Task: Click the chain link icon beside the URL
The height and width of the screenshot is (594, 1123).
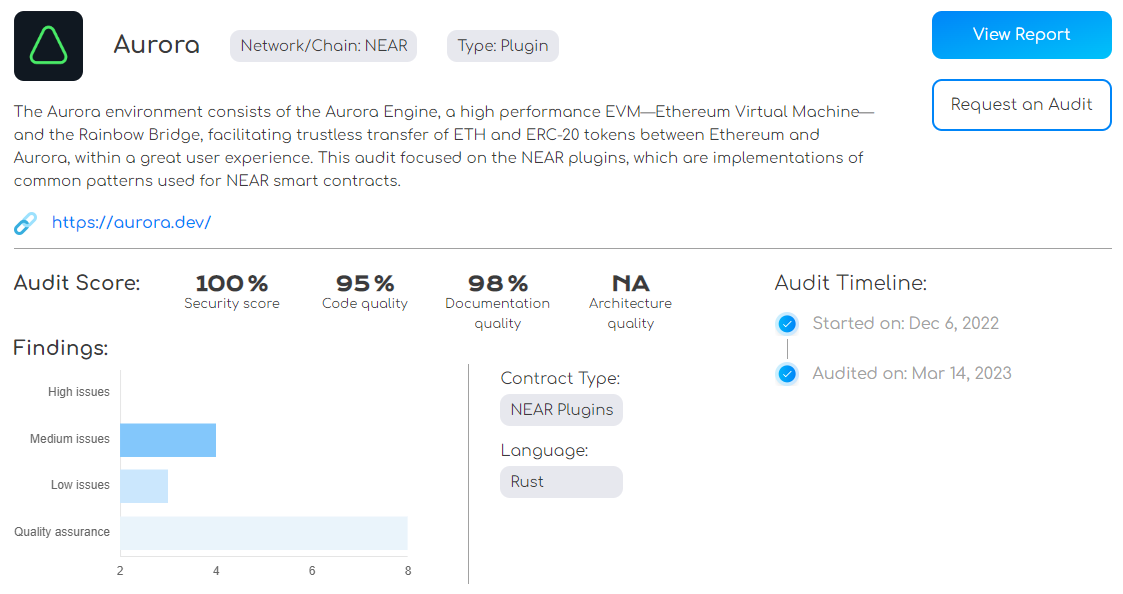Action: [22, 223]
